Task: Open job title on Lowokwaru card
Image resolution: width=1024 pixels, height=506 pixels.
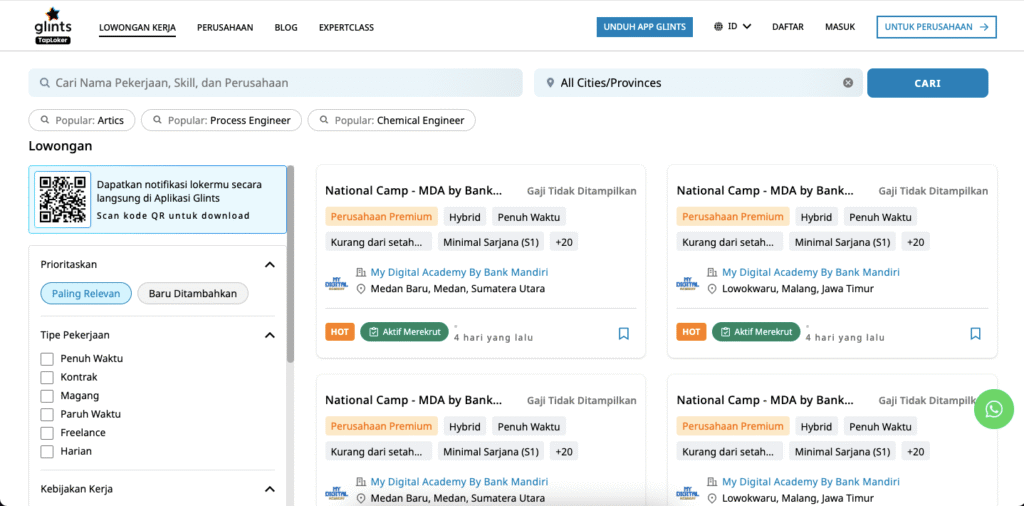Action: pyautogui.click(x=765, y=191)
